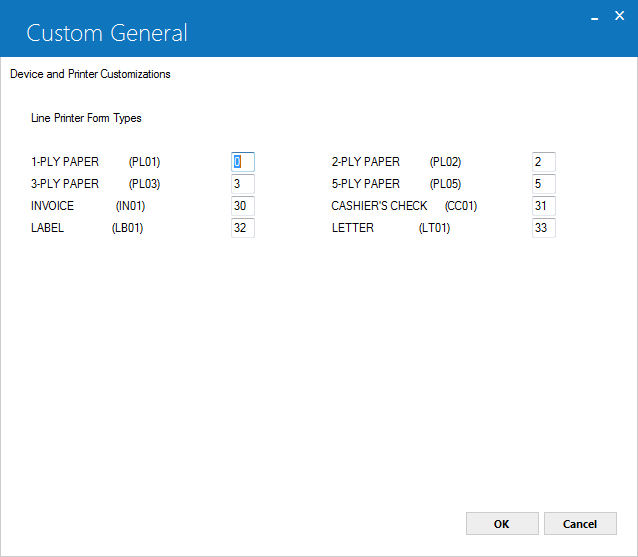Confirm changes with the OK button
Image resolution: width=638 pixels, height=557 pixels.
tap(502, 524)
